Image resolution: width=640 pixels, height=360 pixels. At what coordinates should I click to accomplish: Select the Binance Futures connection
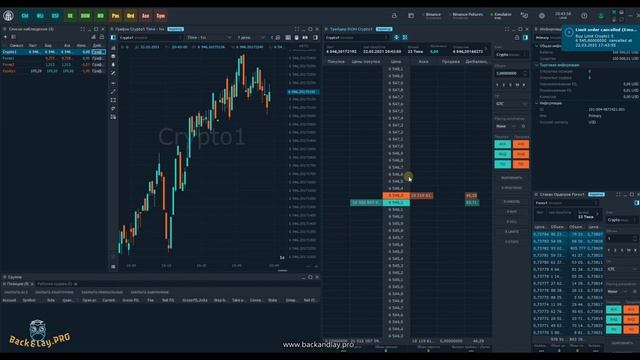466,16
